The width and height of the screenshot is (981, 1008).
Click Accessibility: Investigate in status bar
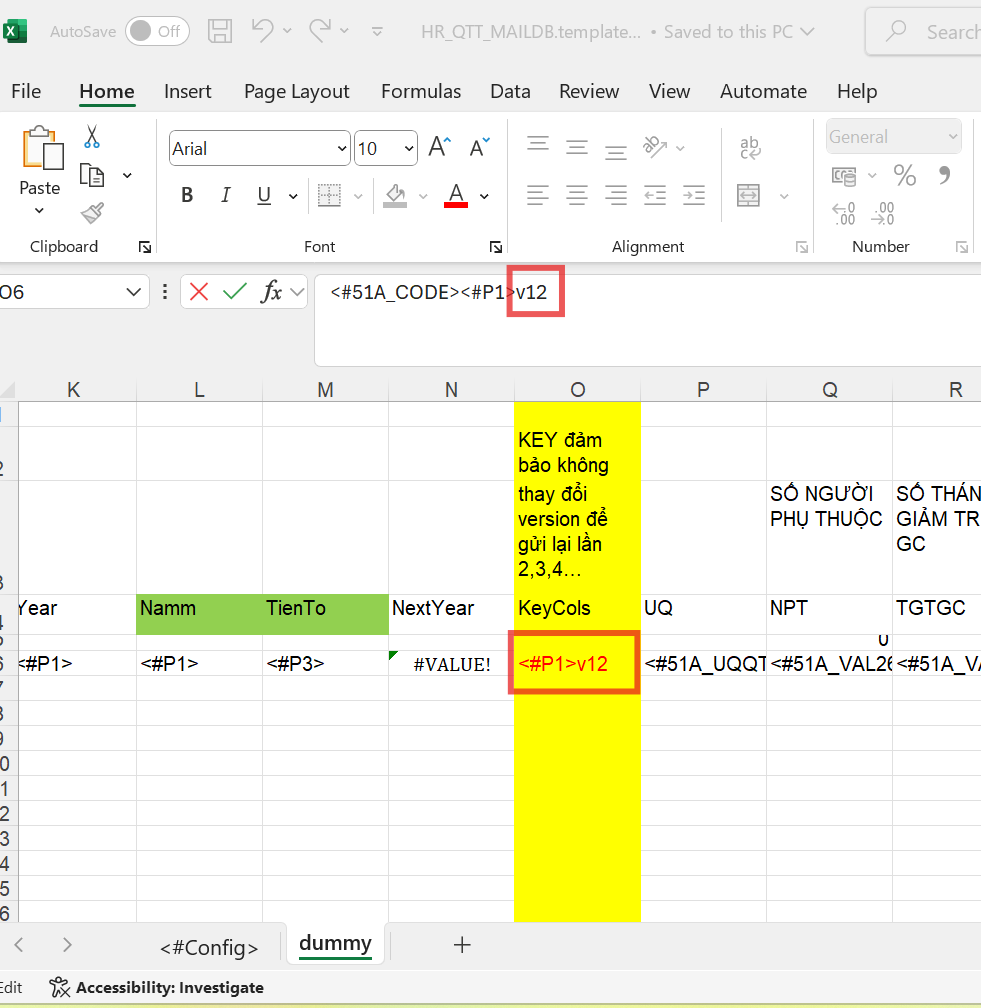(158, 987)
